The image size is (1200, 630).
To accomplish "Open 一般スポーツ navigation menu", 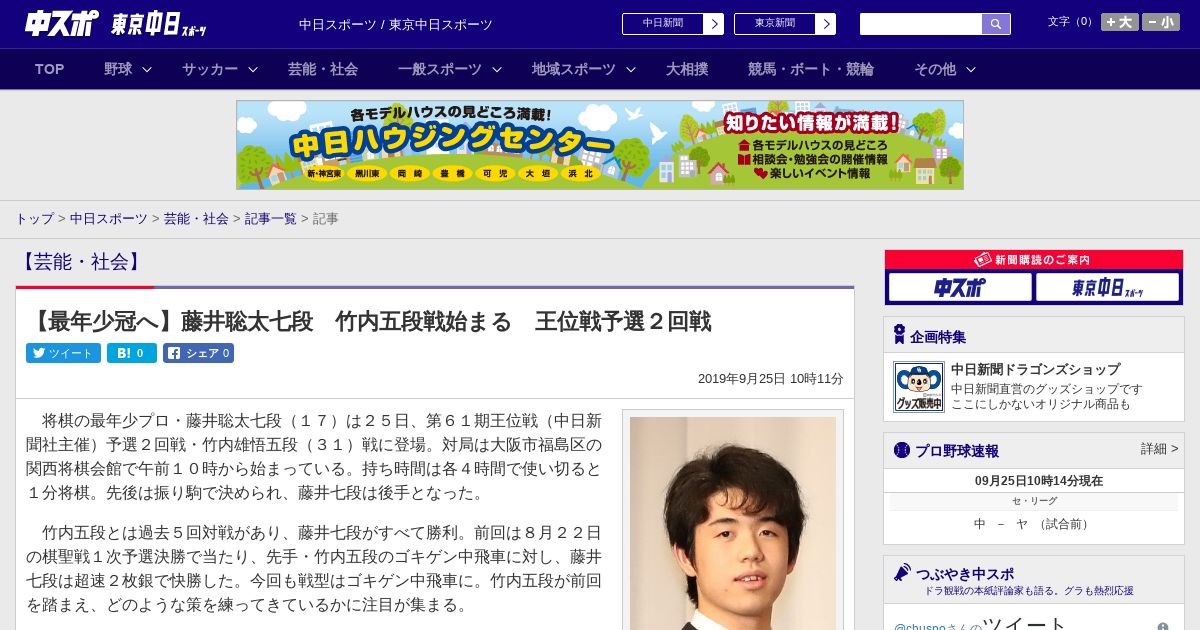I will pyautogui.click(x=440, y=69).
